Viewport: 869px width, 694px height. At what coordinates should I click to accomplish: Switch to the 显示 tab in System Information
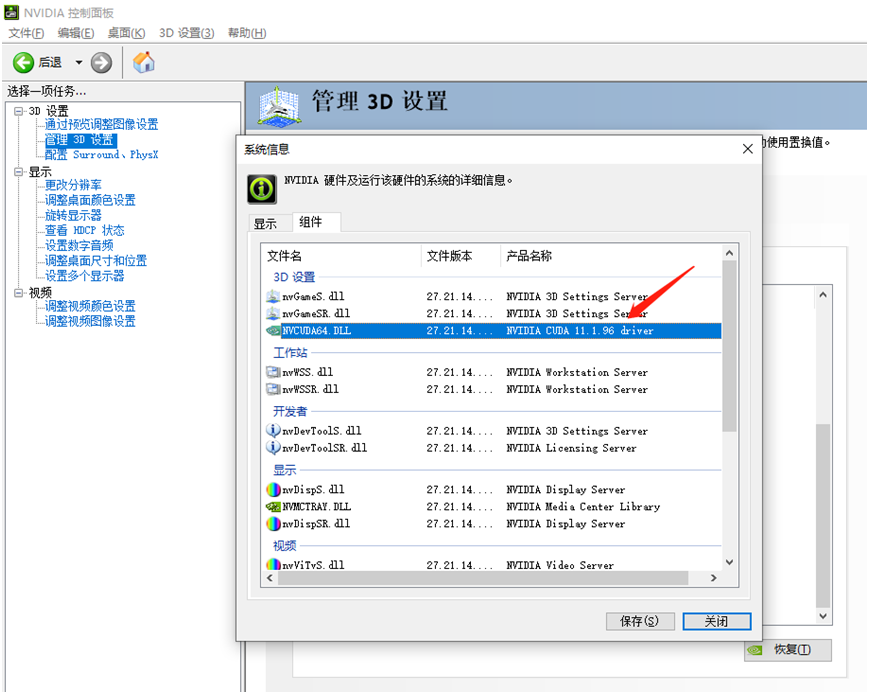tap(265, 224)
